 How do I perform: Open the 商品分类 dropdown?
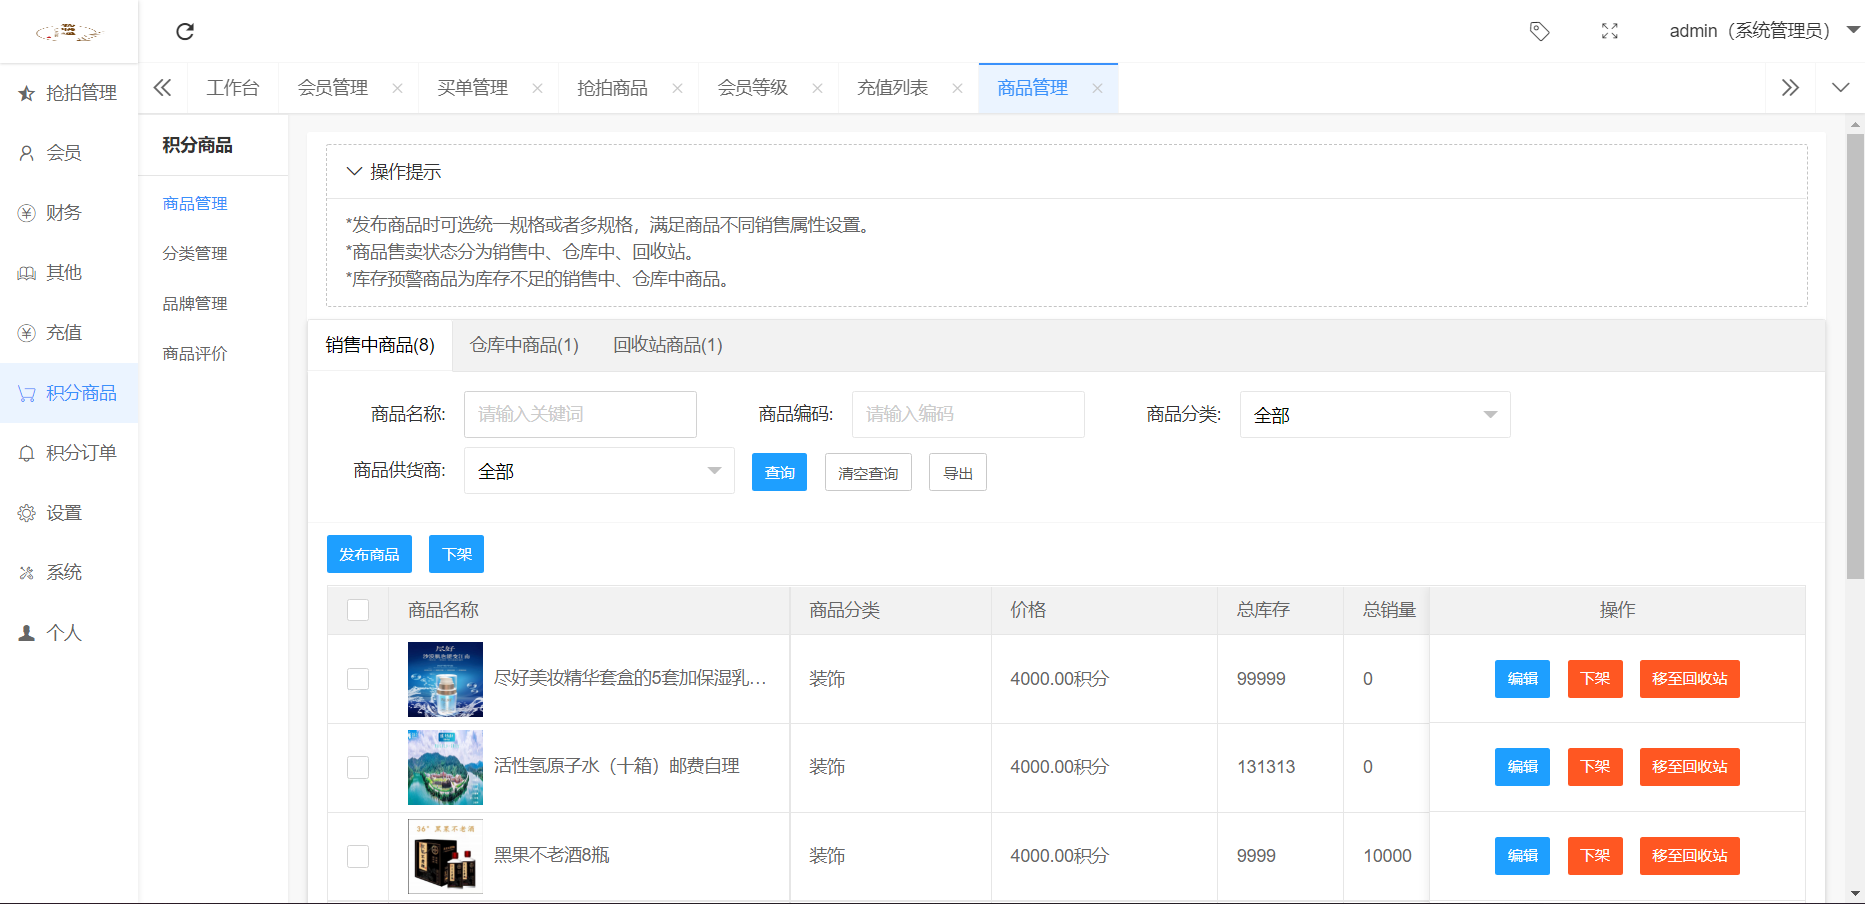click(x=1375, y=414)
